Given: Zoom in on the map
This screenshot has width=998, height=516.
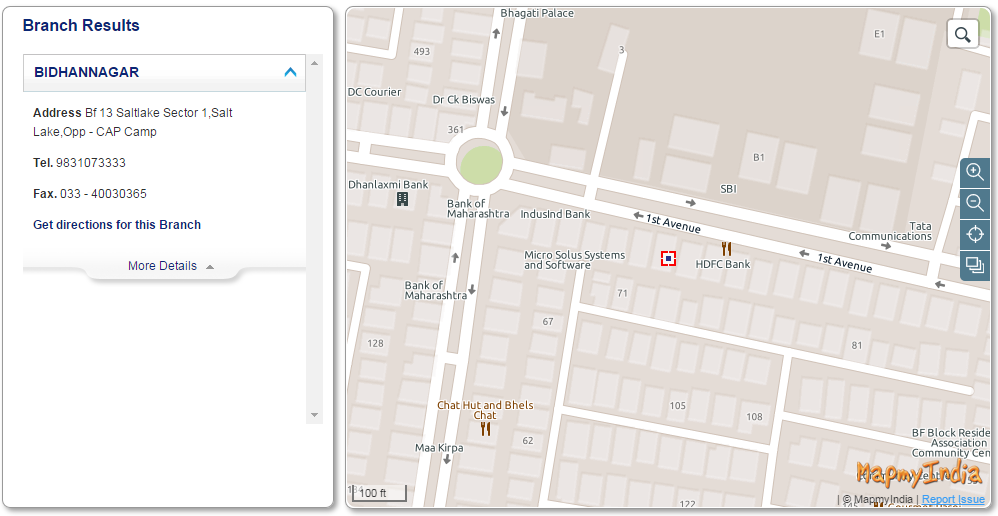Looking at the screenshot, I should [974, 171].
